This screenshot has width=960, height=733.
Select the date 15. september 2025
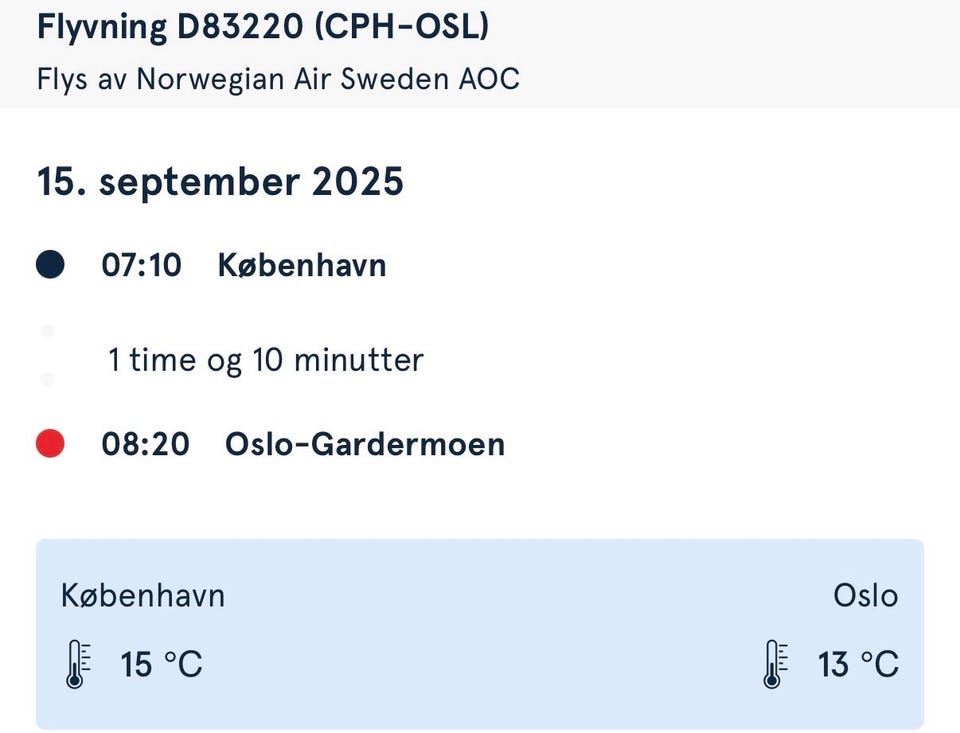point(220,182)
